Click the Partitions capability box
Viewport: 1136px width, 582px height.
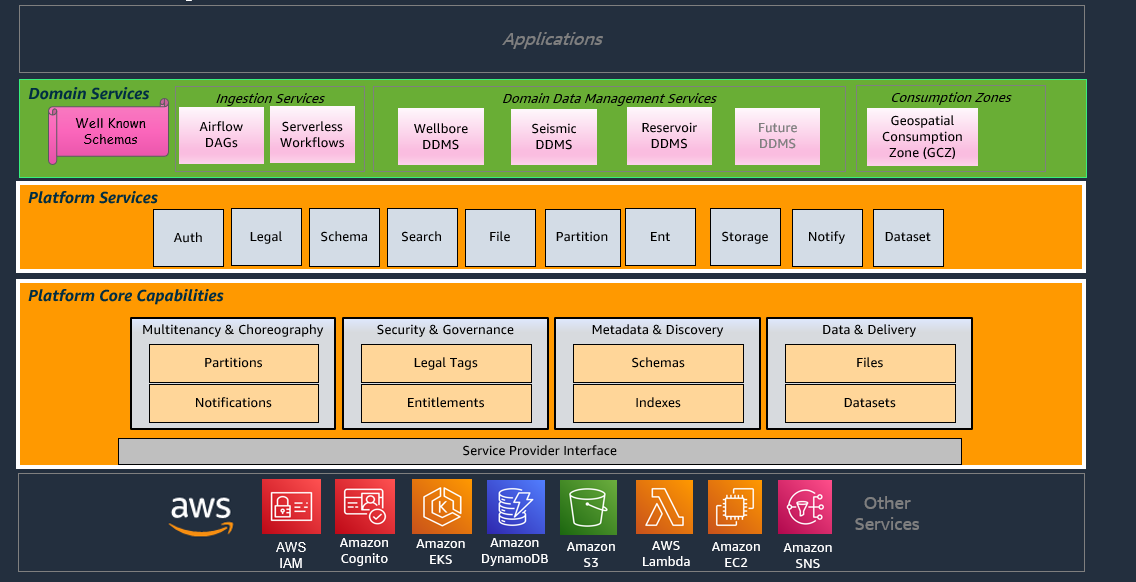click(x=233, y=363)
